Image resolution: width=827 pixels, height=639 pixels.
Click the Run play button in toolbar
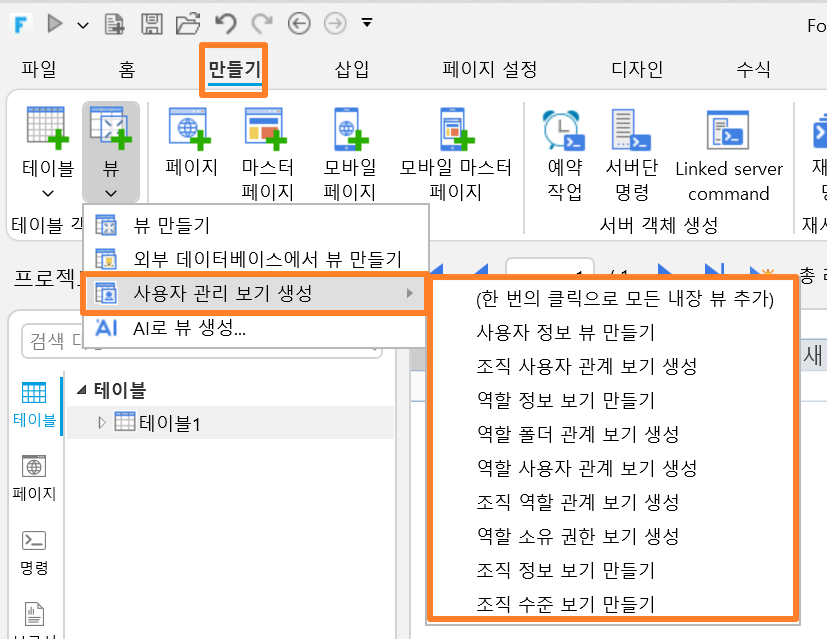pyautogui.click(x=55, y=24)
